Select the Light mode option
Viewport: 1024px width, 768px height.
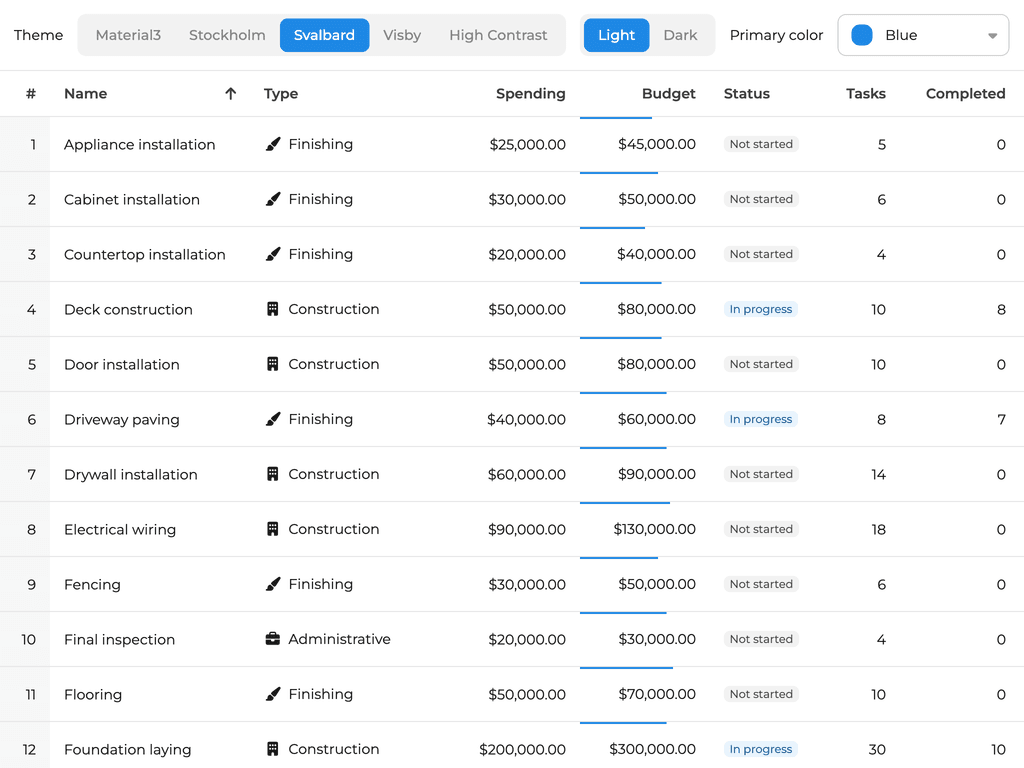[616, 35]
